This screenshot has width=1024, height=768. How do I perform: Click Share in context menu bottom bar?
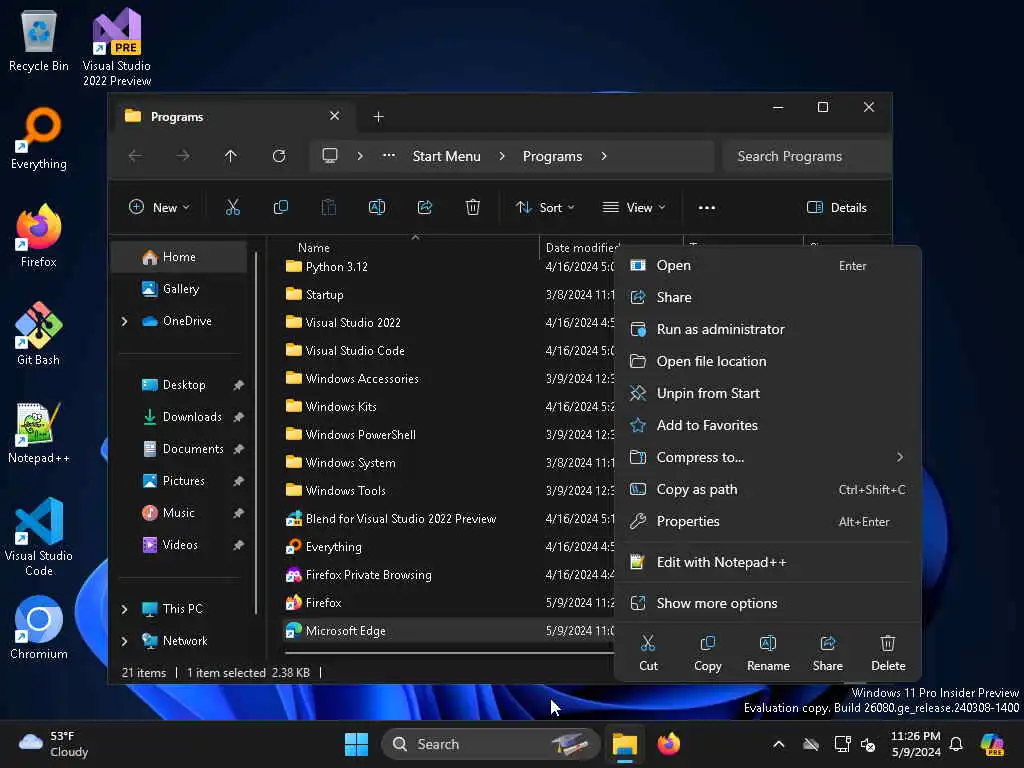[x=827, y=652]
